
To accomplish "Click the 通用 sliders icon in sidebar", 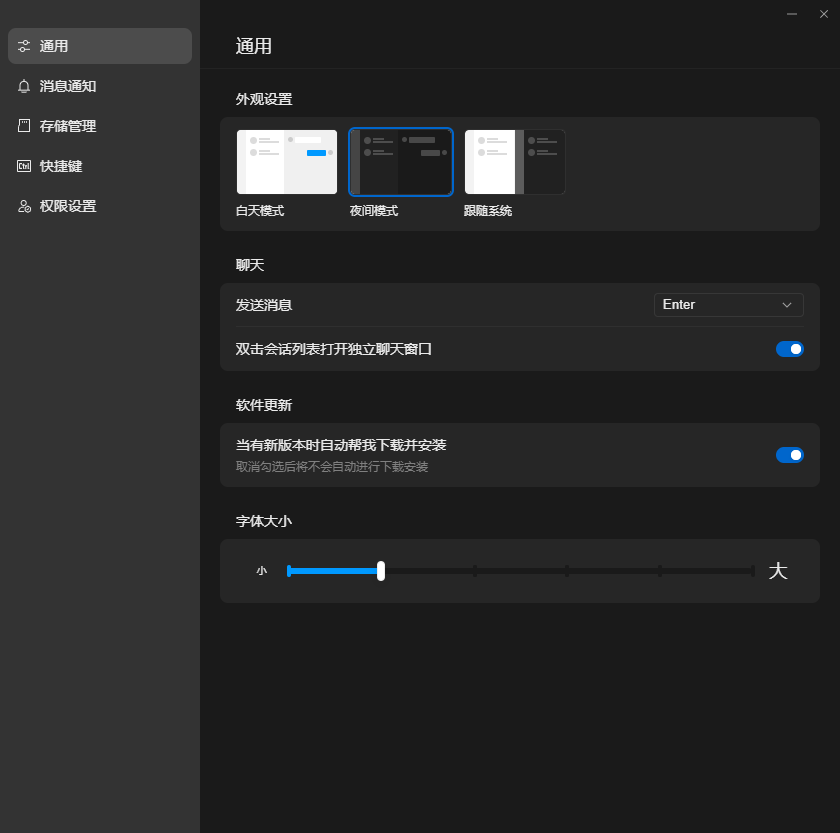I will point(24,46).
